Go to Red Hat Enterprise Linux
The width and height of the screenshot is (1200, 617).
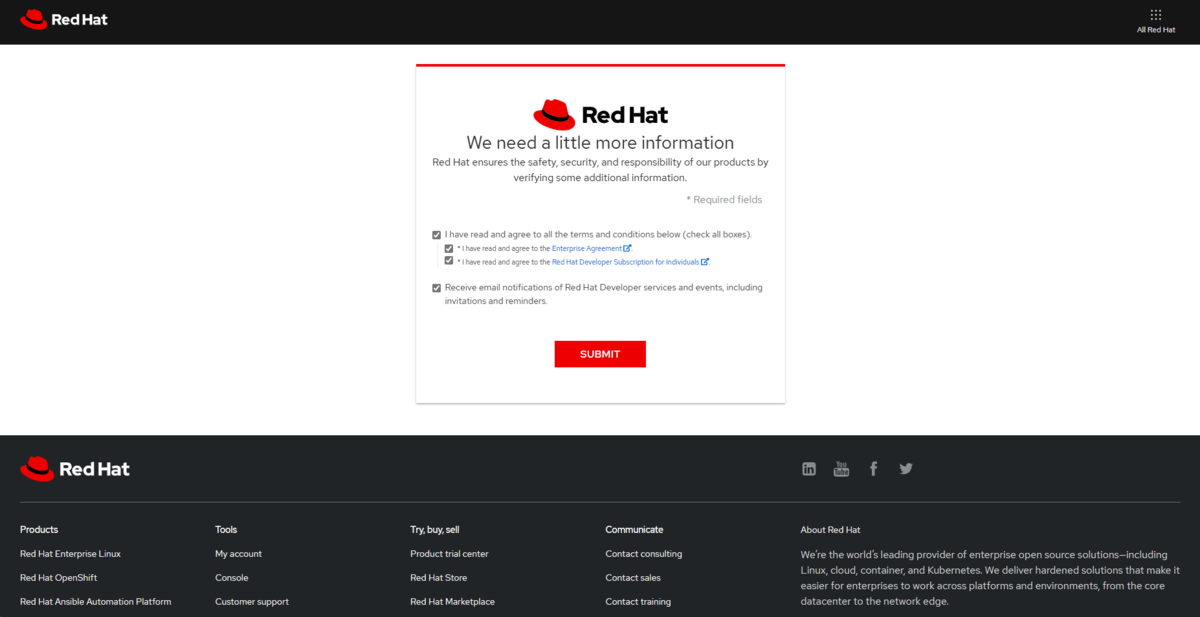click(x=70, y=554)
